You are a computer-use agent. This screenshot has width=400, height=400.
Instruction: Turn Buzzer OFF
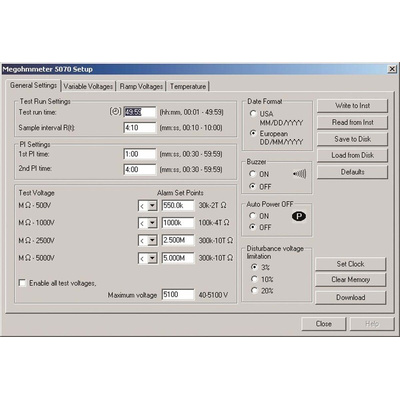(253, 186)
